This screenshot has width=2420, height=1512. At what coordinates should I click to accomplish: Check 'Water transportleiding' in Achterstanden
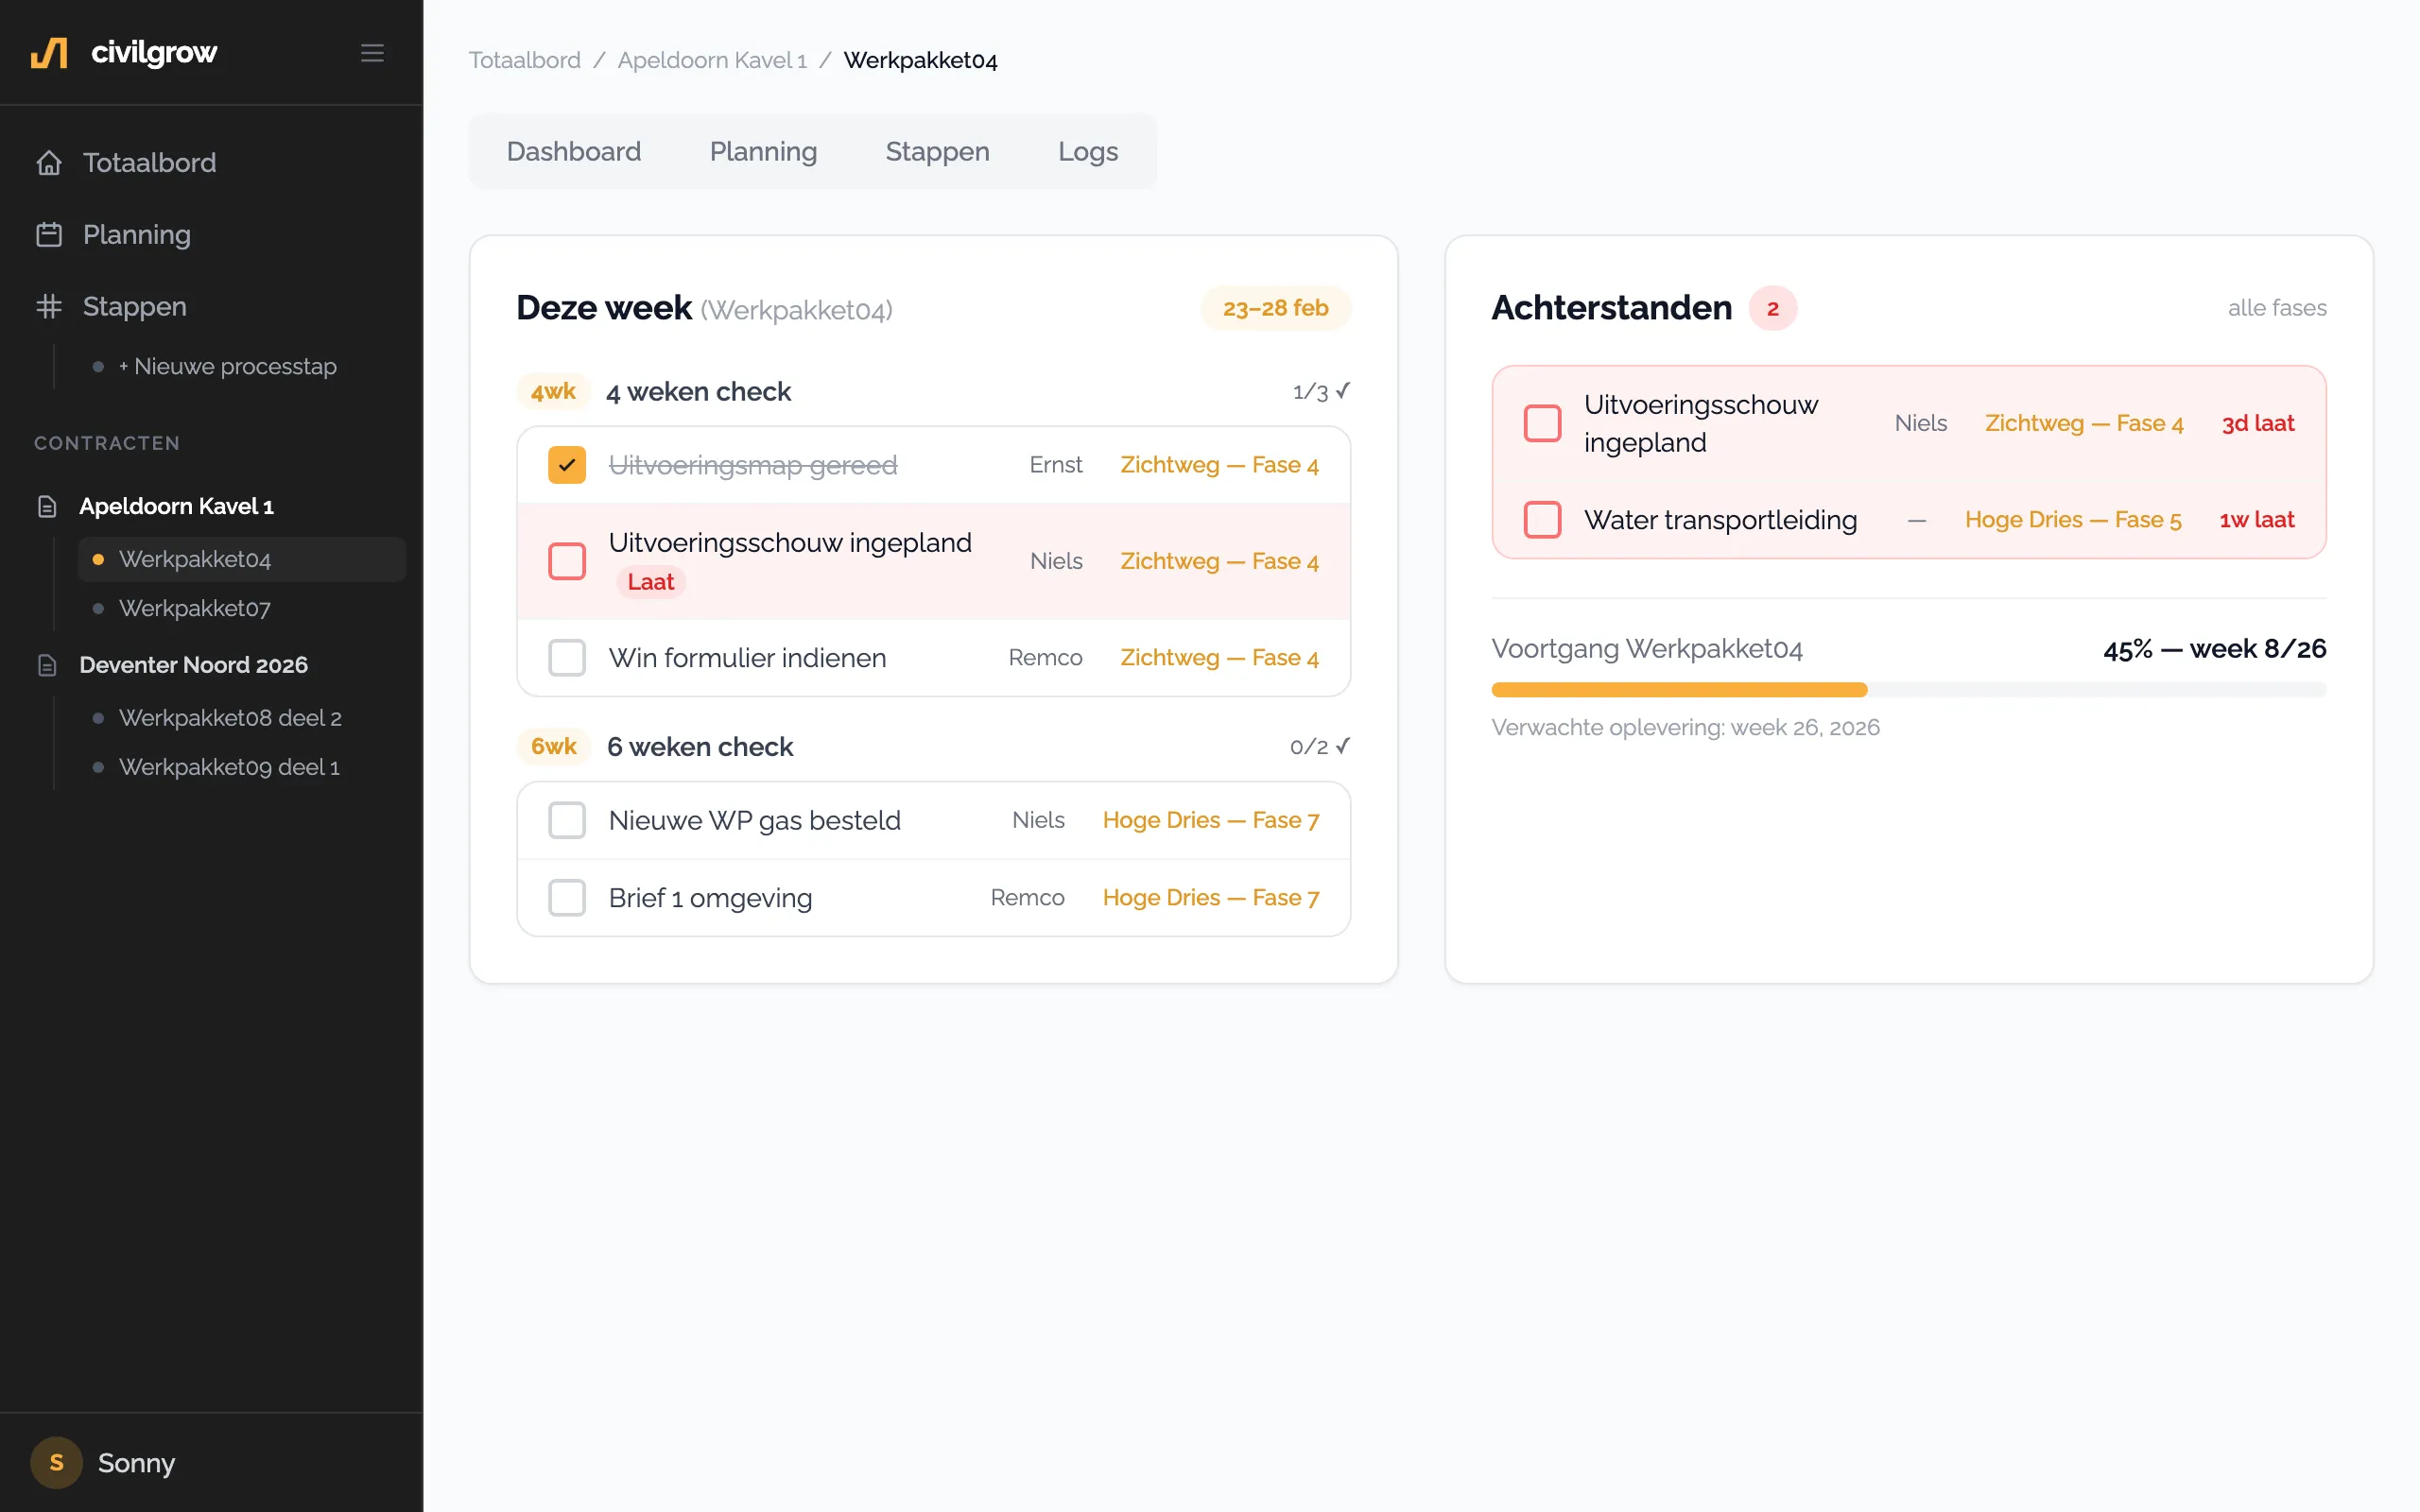pos(1542,519)
